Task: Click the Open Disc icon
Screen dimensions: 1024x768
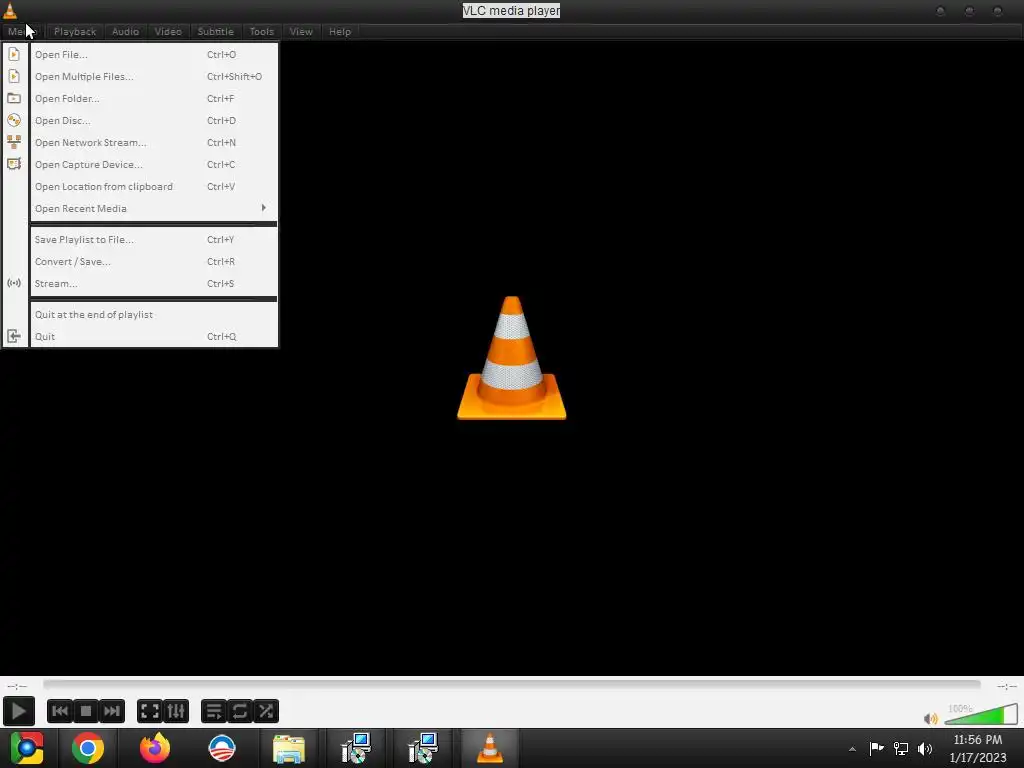Action: click(14, 120)
